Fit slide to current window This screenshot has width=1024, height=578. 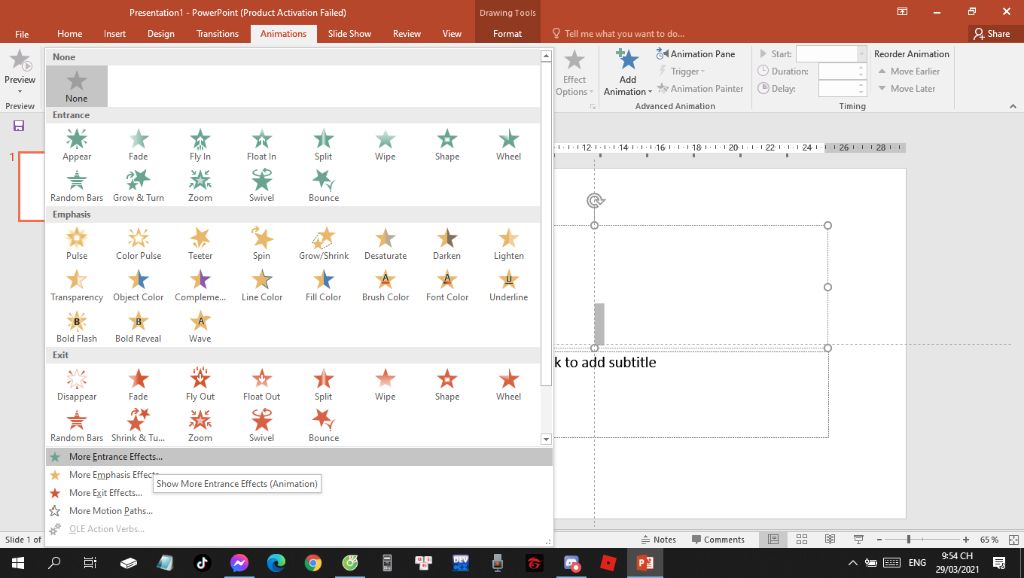[x=1014, y=539]
